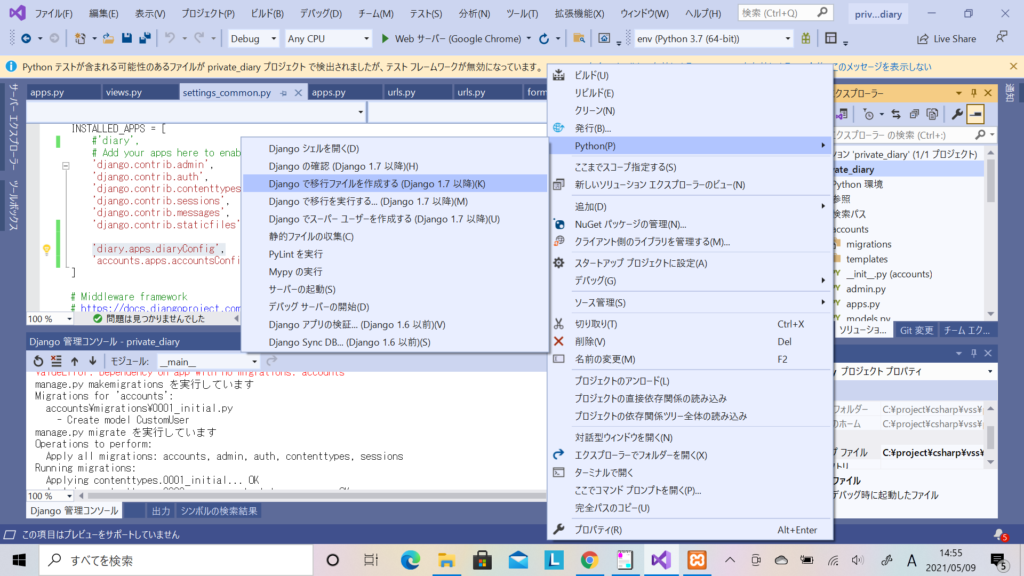Click the Properties grid vertical scrollbar

[x=991, y=436]
